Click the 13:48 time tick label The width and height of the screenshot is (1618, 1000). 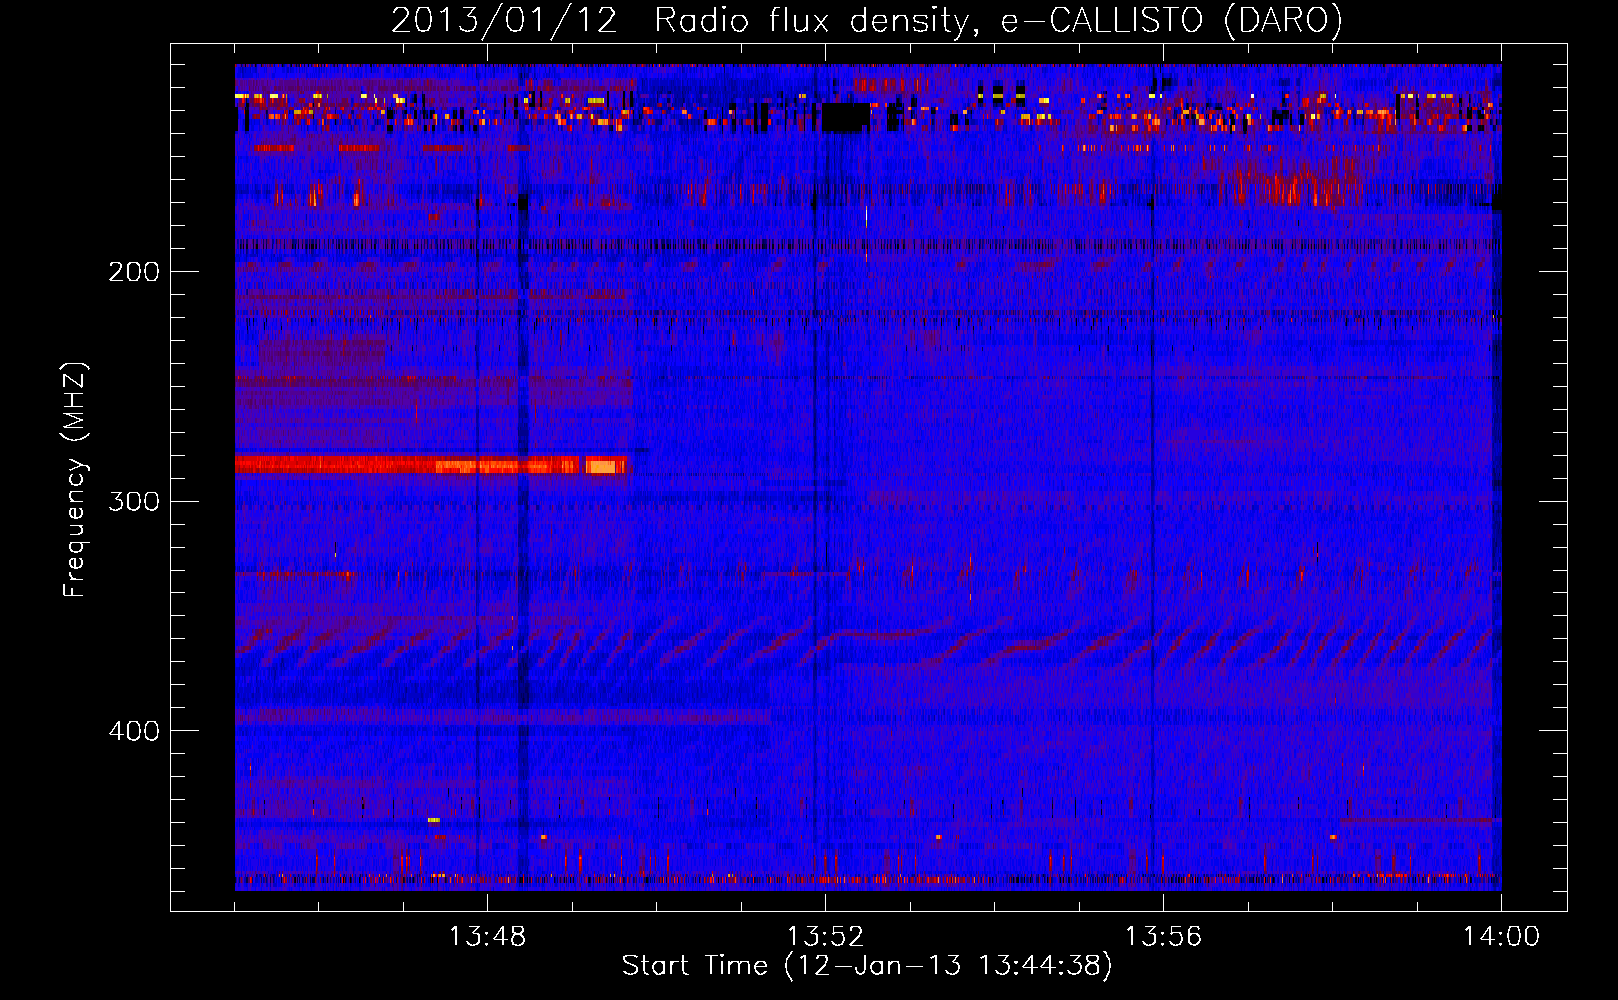487,937
